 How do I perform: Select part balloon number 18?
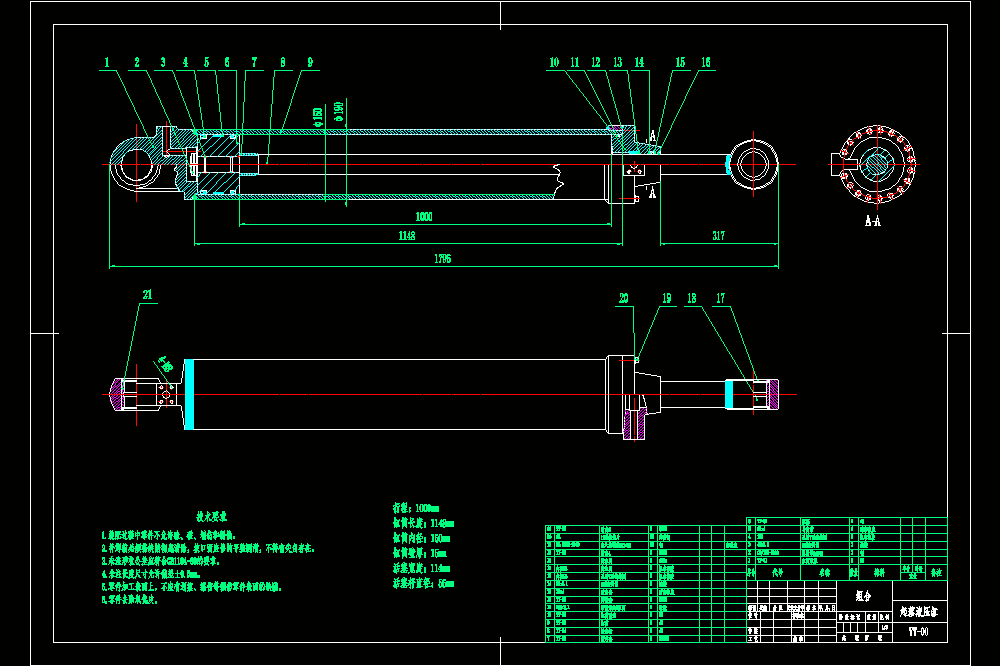692,299
